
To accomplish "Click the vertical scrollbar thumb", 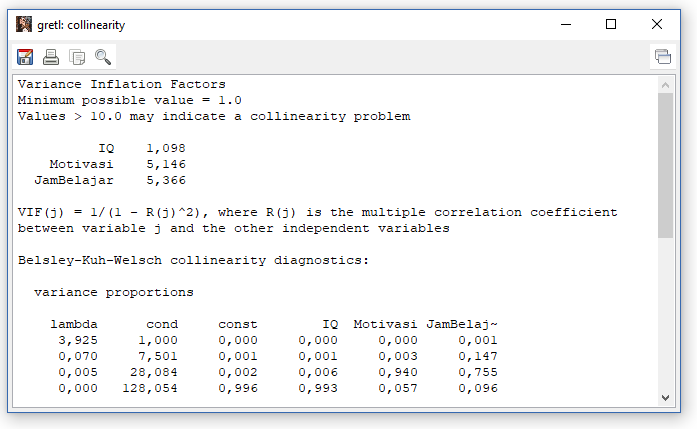I will pos(665,160).
